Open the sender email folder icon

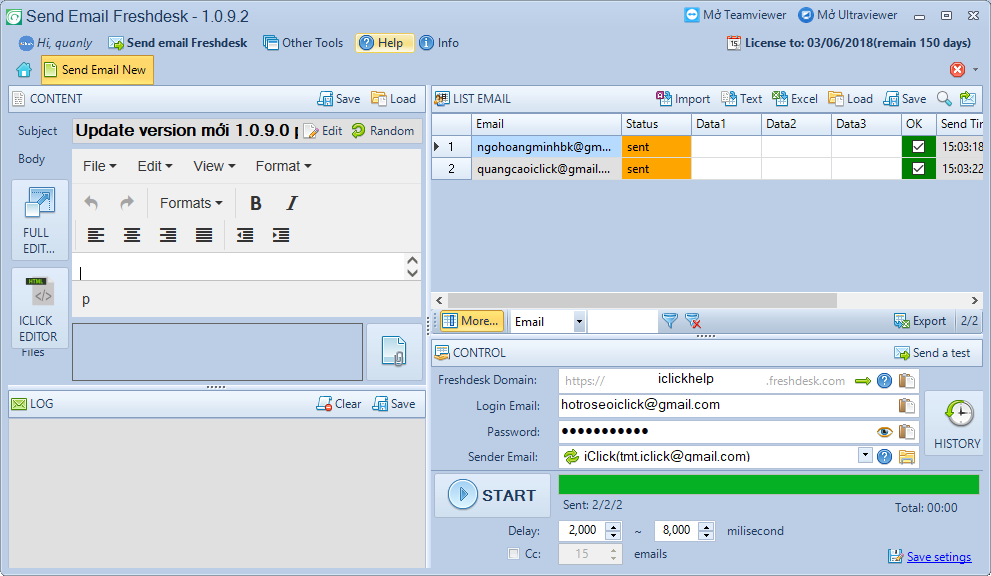coord(907,457)
